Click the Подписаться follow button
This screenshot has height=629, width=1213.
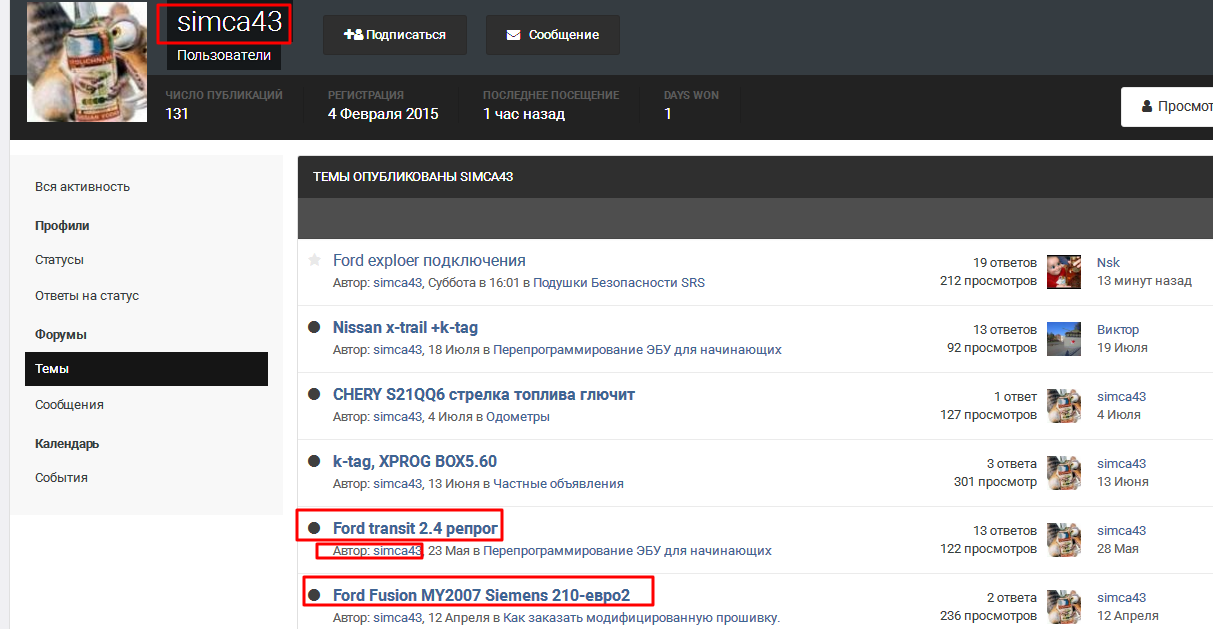395,35
